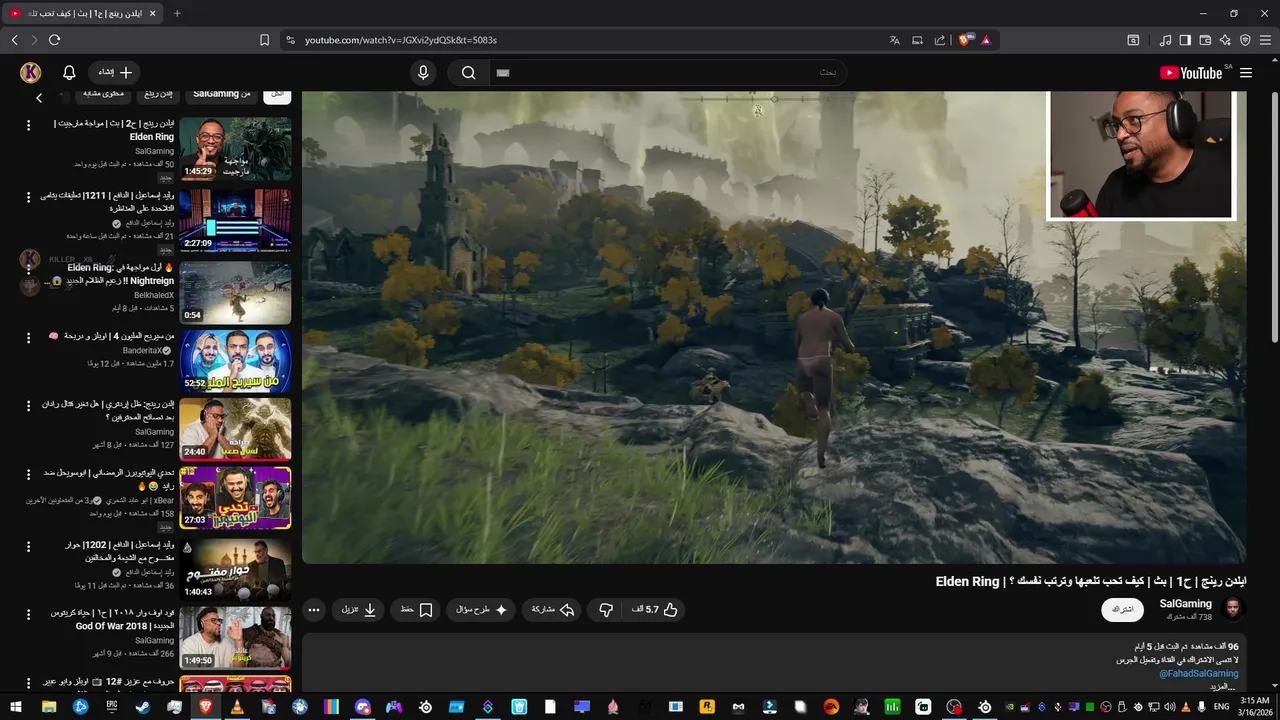Bookmark this page in the address bar
Screen dimensions: 1280x720
(x=264, y=40)
